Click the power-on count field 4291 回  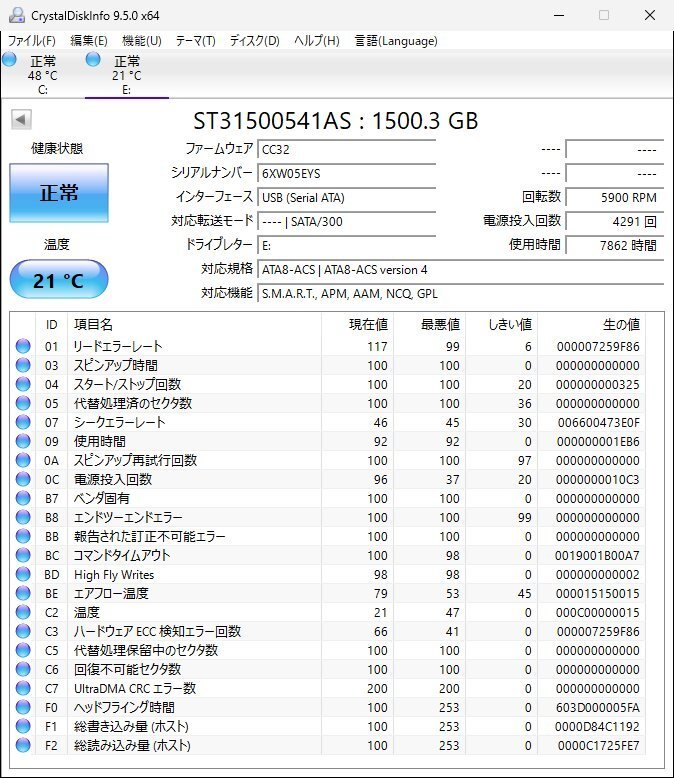pos(614,221)
